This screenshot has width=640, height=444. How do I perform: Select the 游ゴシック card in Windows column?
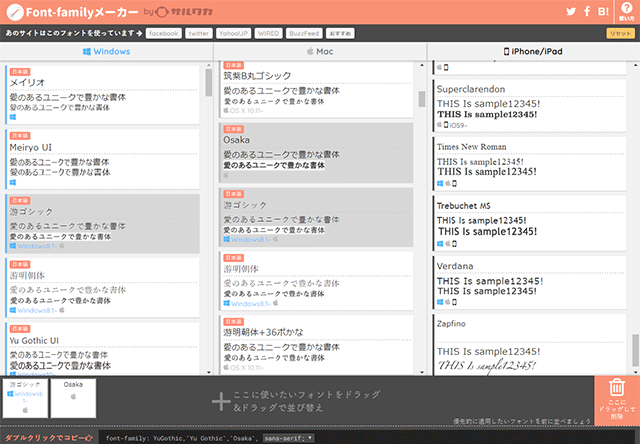[x=102, y=224]
